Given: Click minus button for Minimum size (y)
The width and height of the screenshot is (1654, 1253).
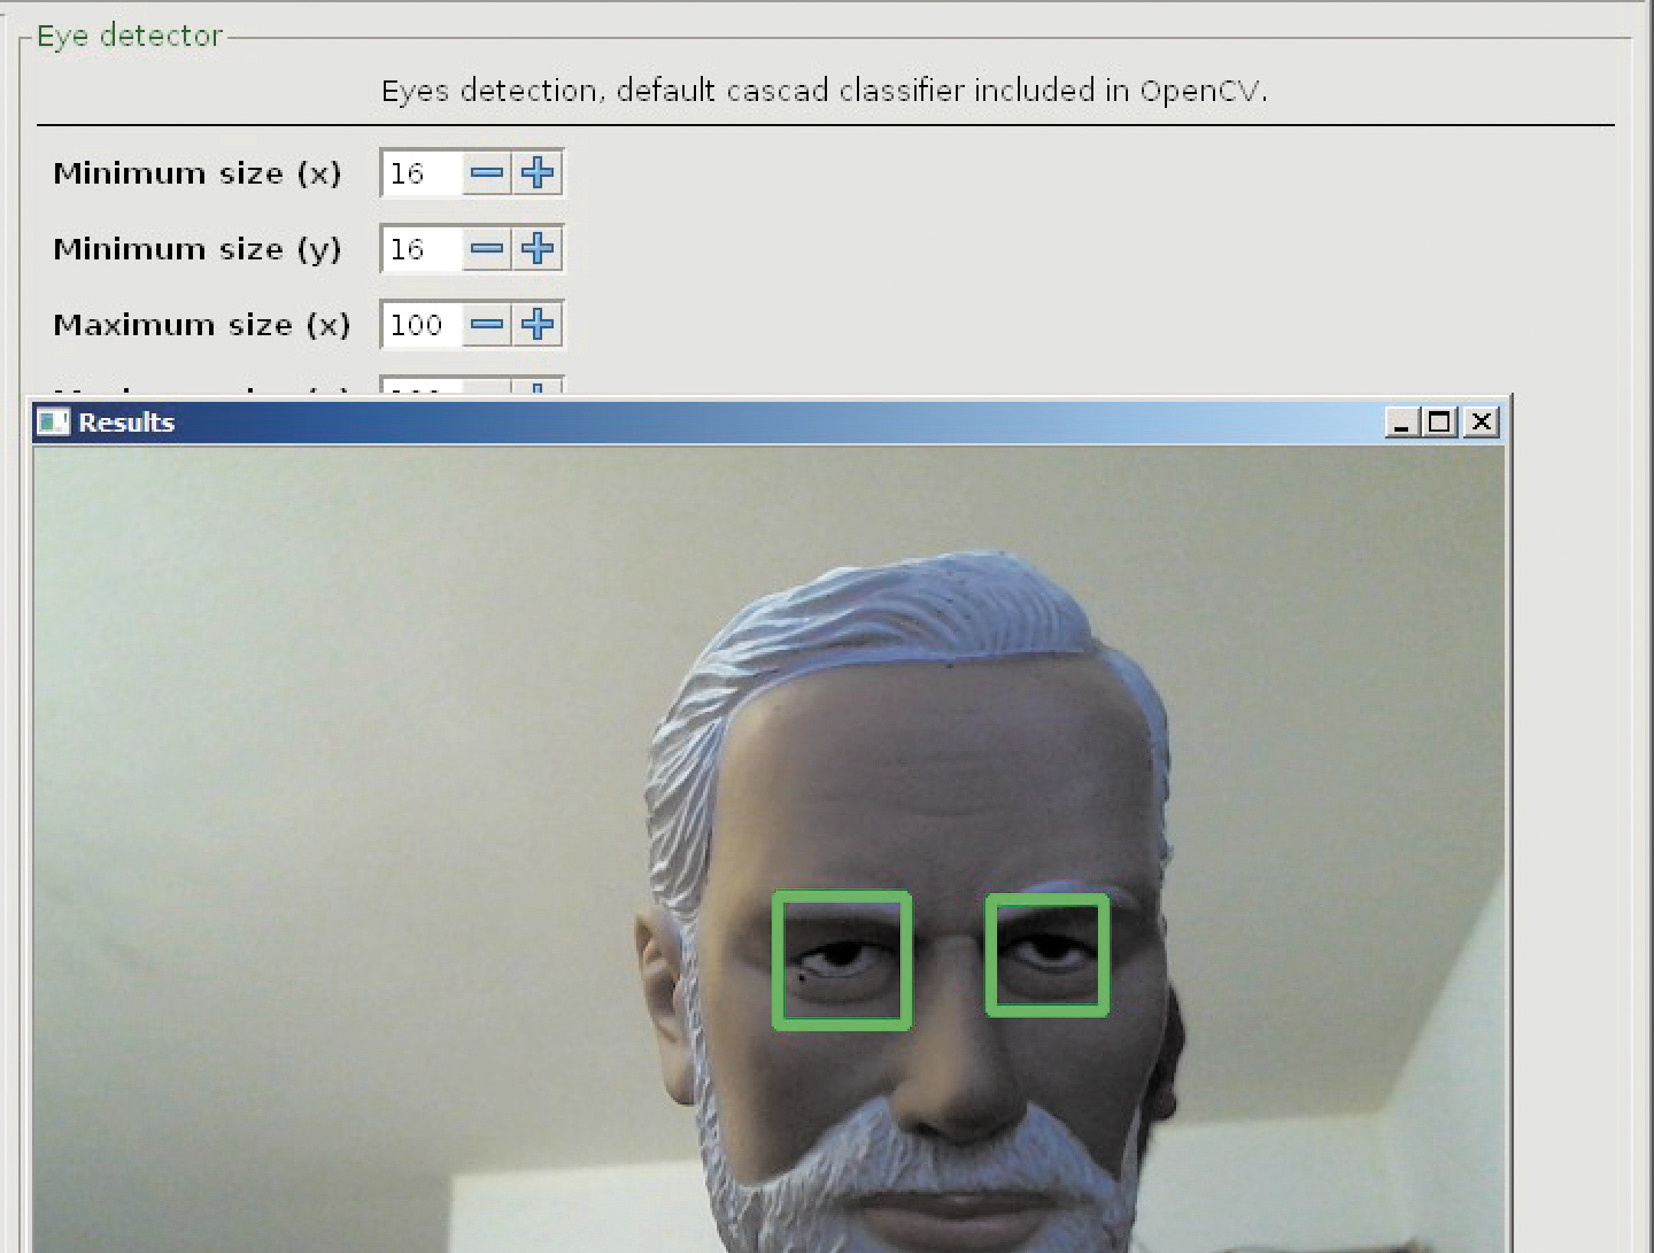Looking at the screenshot, I should coord(486,249).
